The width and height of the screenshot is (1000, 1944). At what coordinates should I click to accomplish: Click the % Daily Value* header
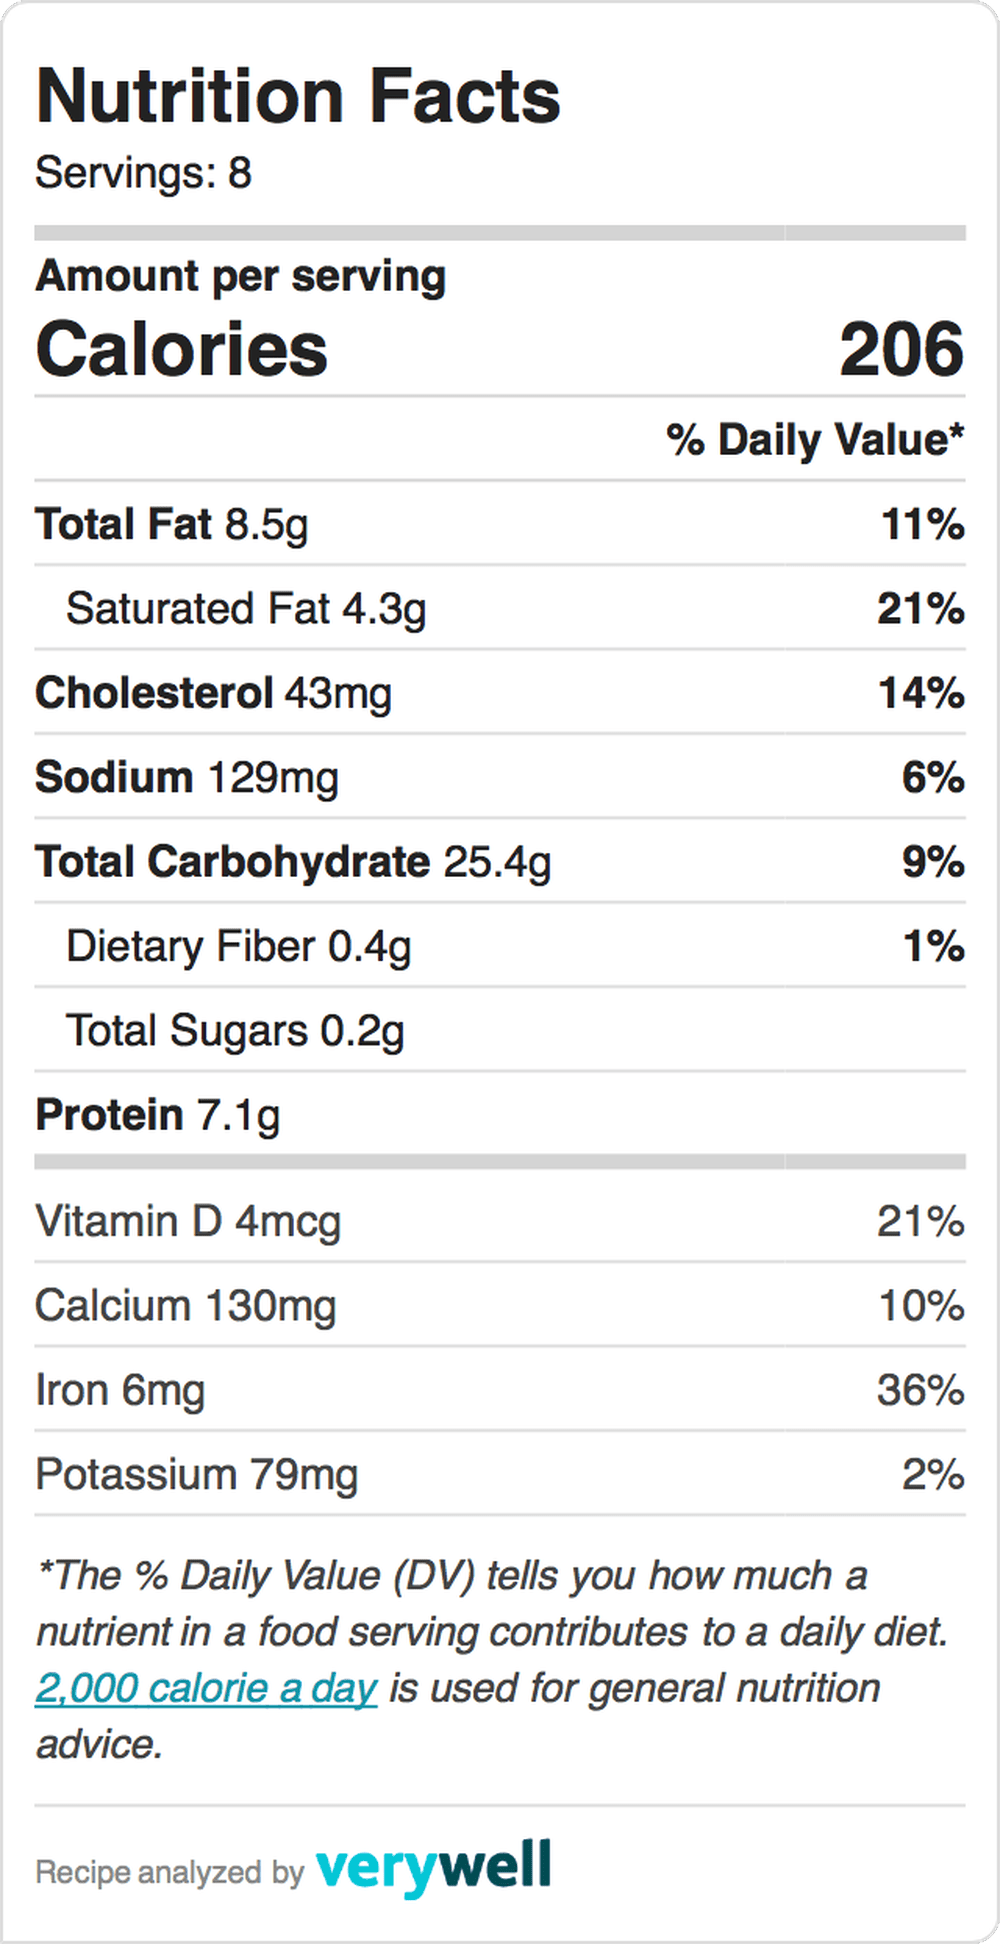(x=815, y=439)
